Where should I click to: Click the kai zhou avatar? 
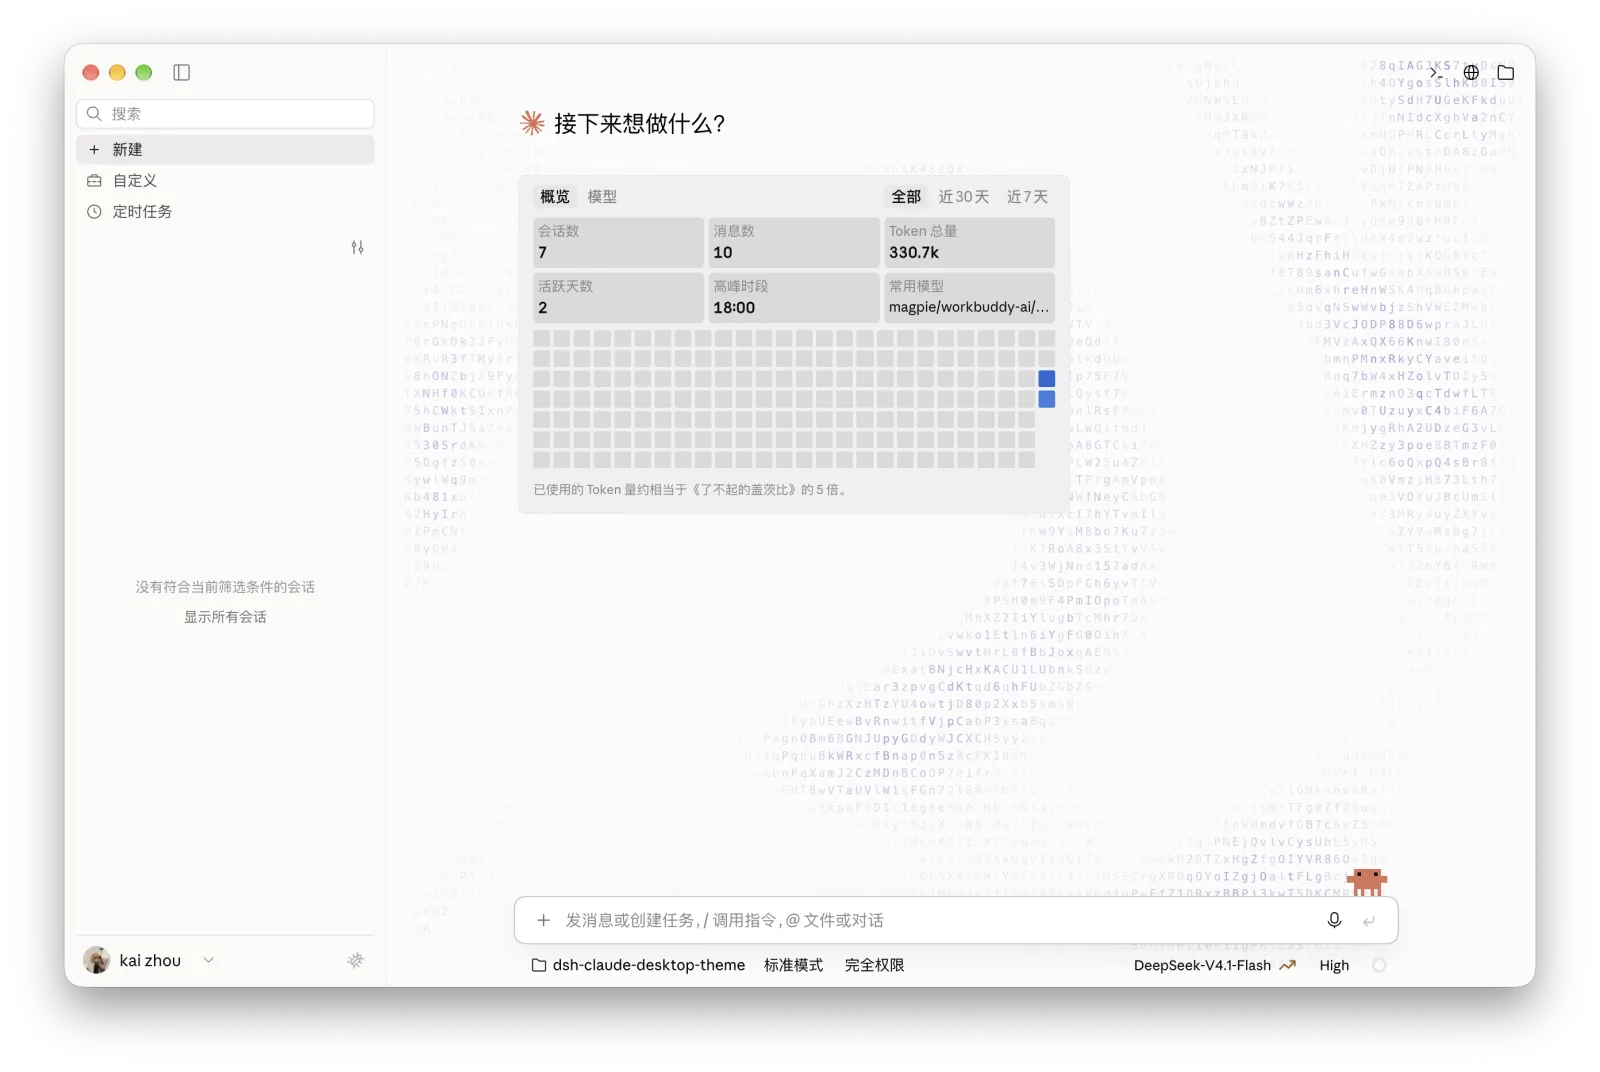97,960
